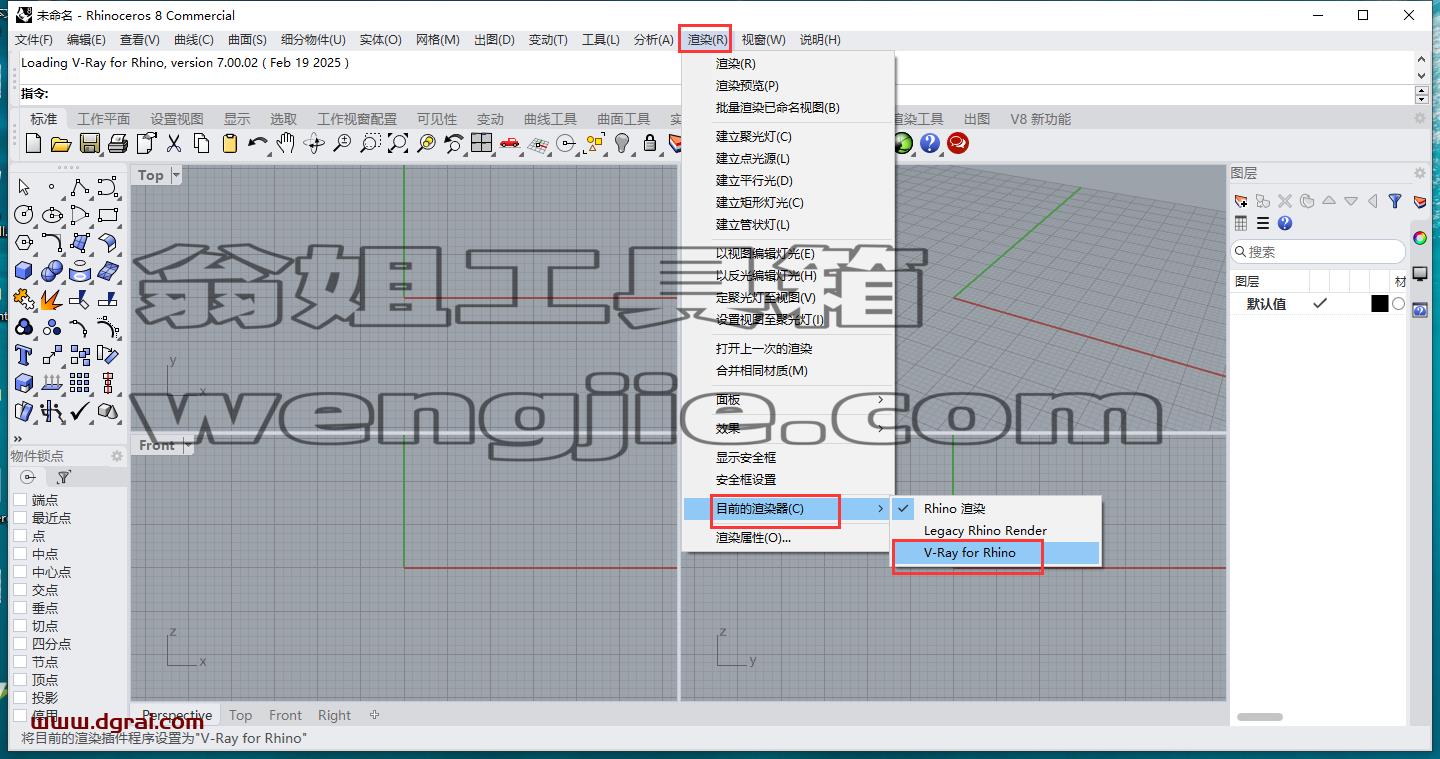Click the red car shaded display icon

click(510, 143)
